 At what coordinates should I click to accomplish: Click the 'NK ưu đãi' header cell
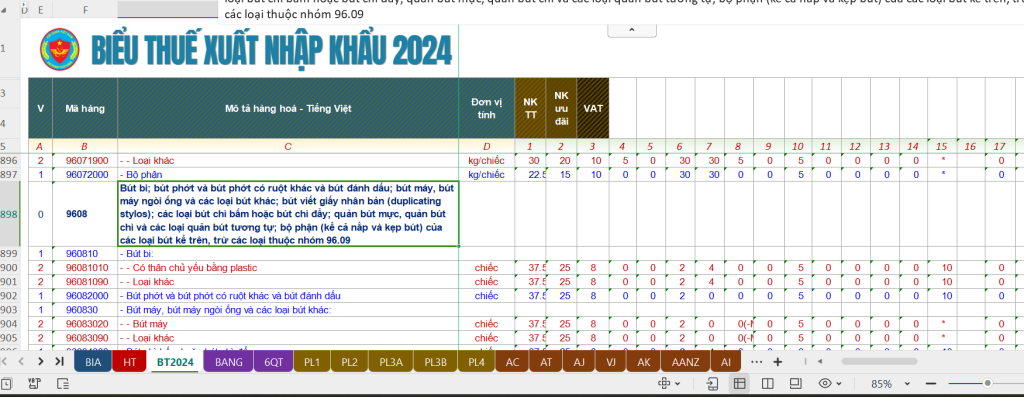[561, 108]
